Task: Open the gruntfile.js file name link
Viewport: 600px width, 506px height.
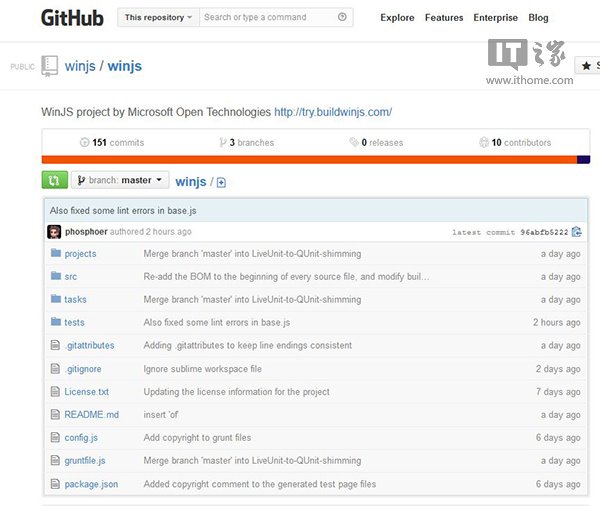Action: pos(85,460)
